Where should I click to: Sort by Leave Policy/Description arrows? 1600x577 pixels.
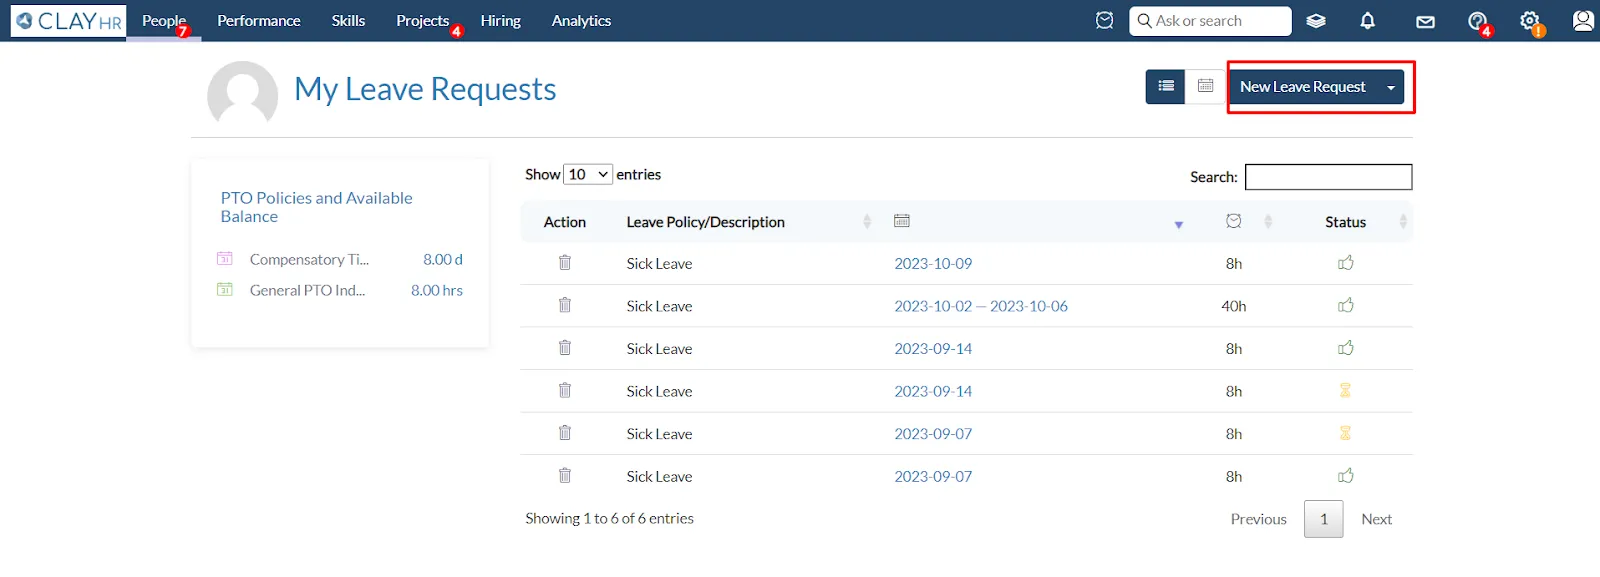(x=867, y=222)
